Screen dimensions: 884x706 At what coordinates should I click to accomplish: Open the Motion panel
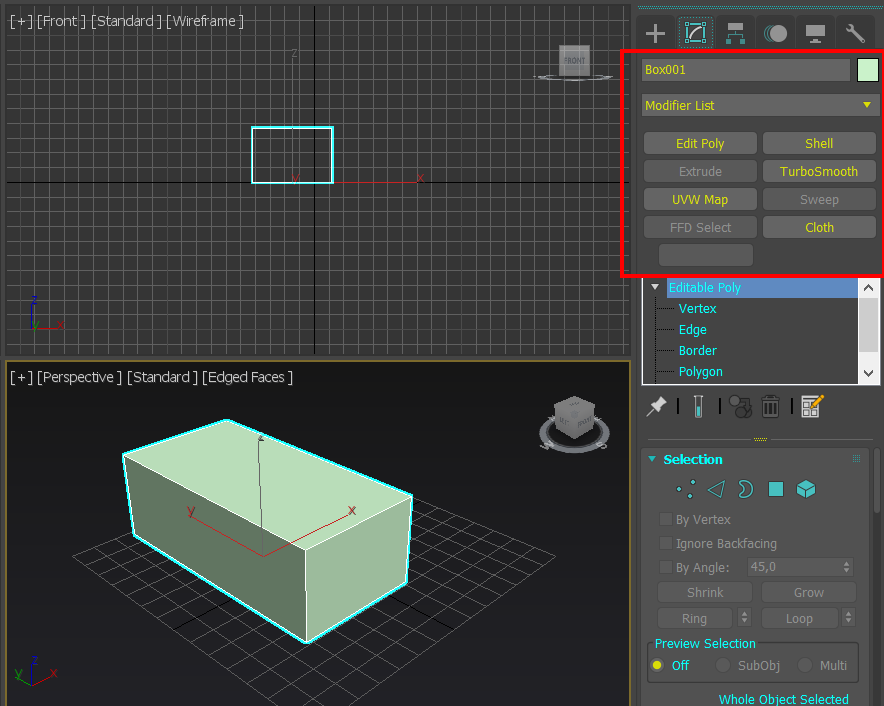[775, 32]
